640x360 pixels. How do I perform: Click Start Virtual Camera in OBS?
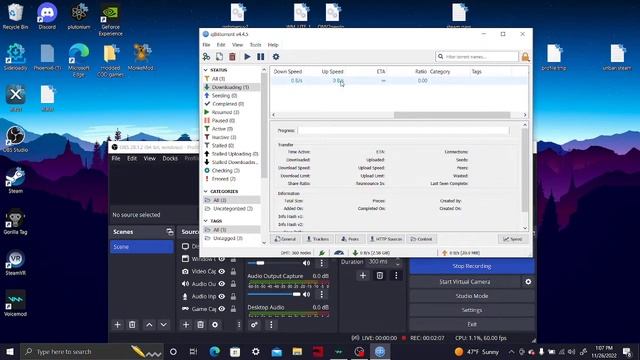tap(465, 282)
